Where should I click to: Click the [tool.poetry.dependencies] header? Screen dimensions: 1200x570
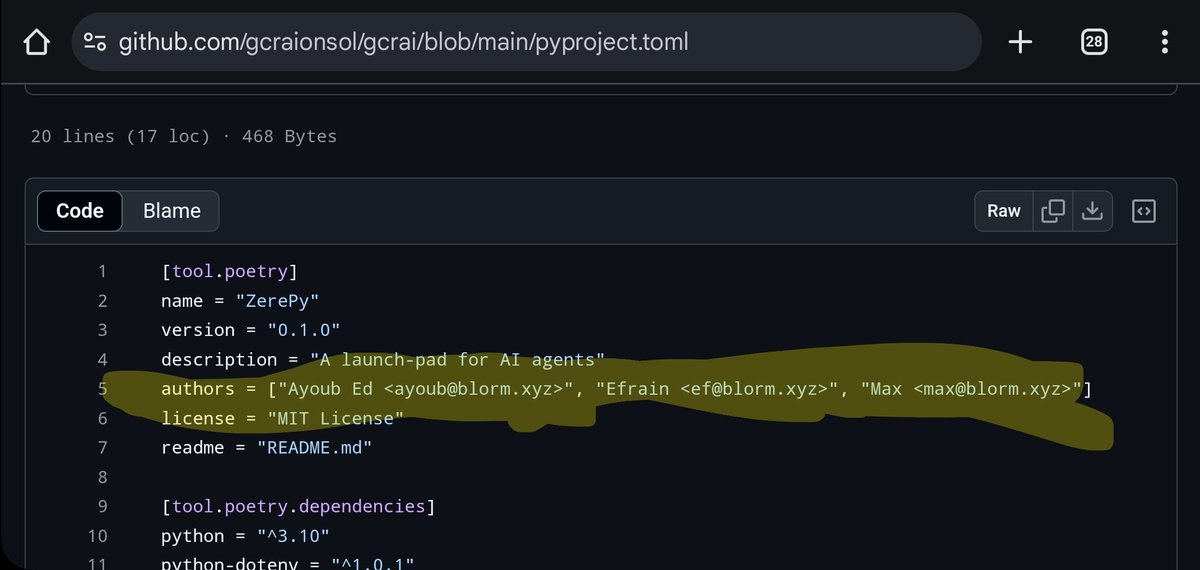click(298, 507)
